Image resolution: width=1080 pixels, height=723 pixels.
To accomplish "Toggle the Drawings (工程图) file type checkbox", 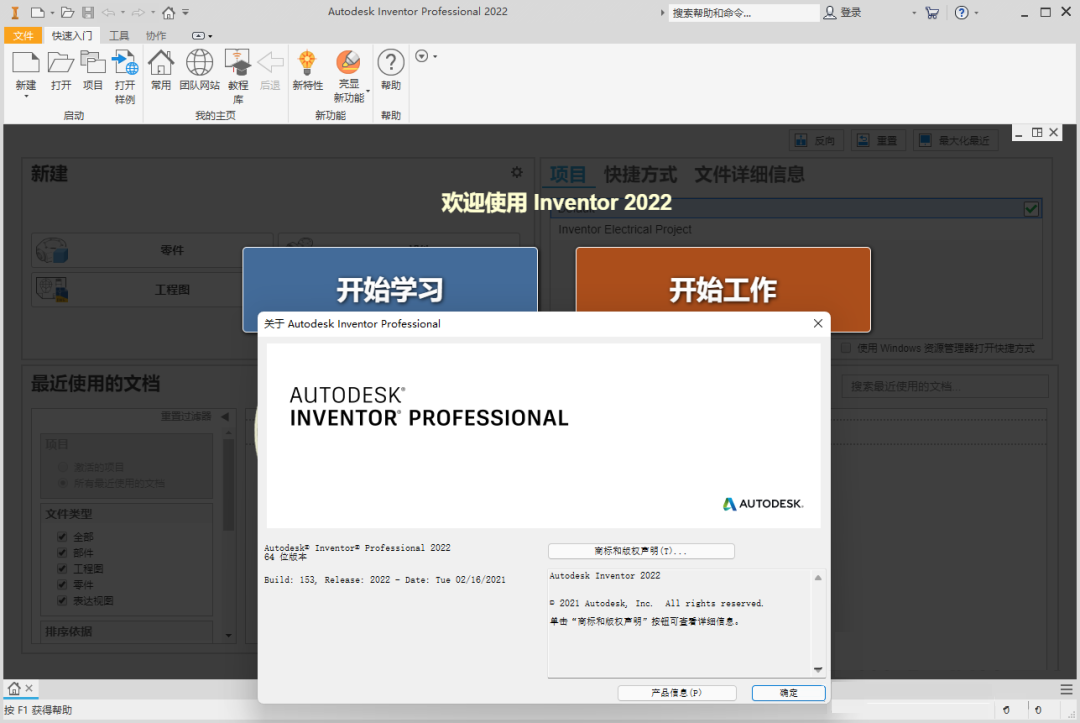I will [x=62, y=568].
